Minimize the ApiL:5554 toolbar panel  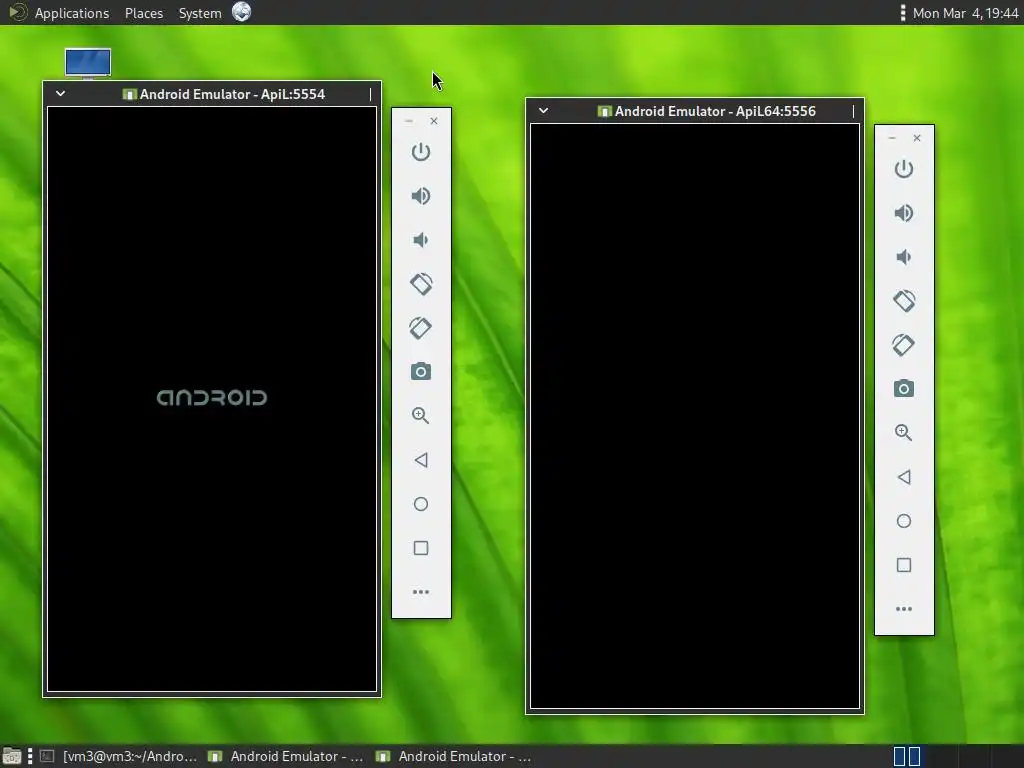click(x=409, y=121)
